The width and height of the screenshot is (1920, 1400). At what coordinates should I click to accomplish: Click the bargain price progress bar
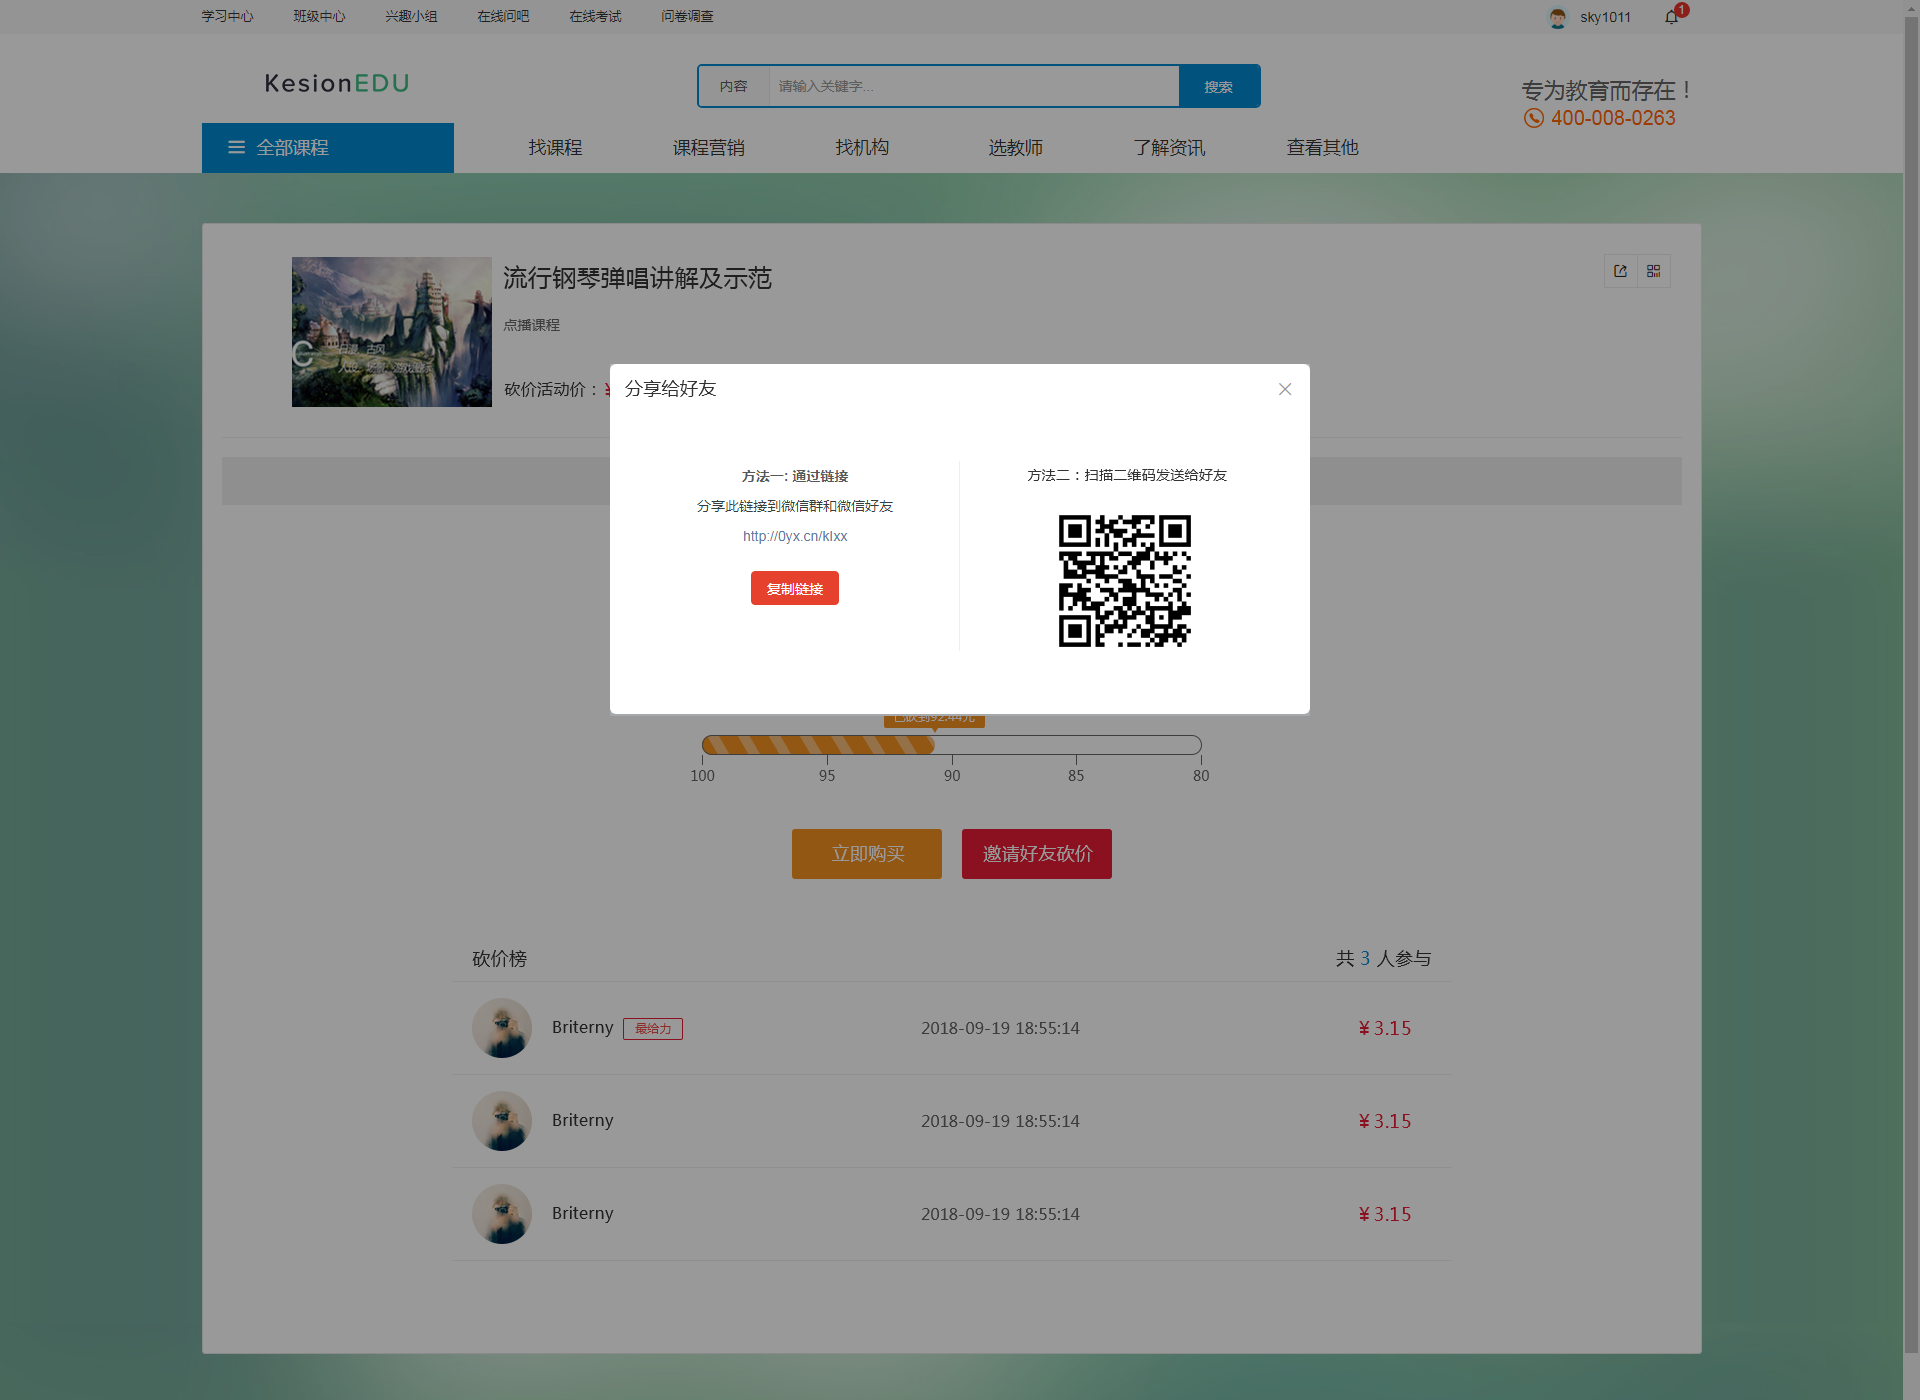coord(952,744)
